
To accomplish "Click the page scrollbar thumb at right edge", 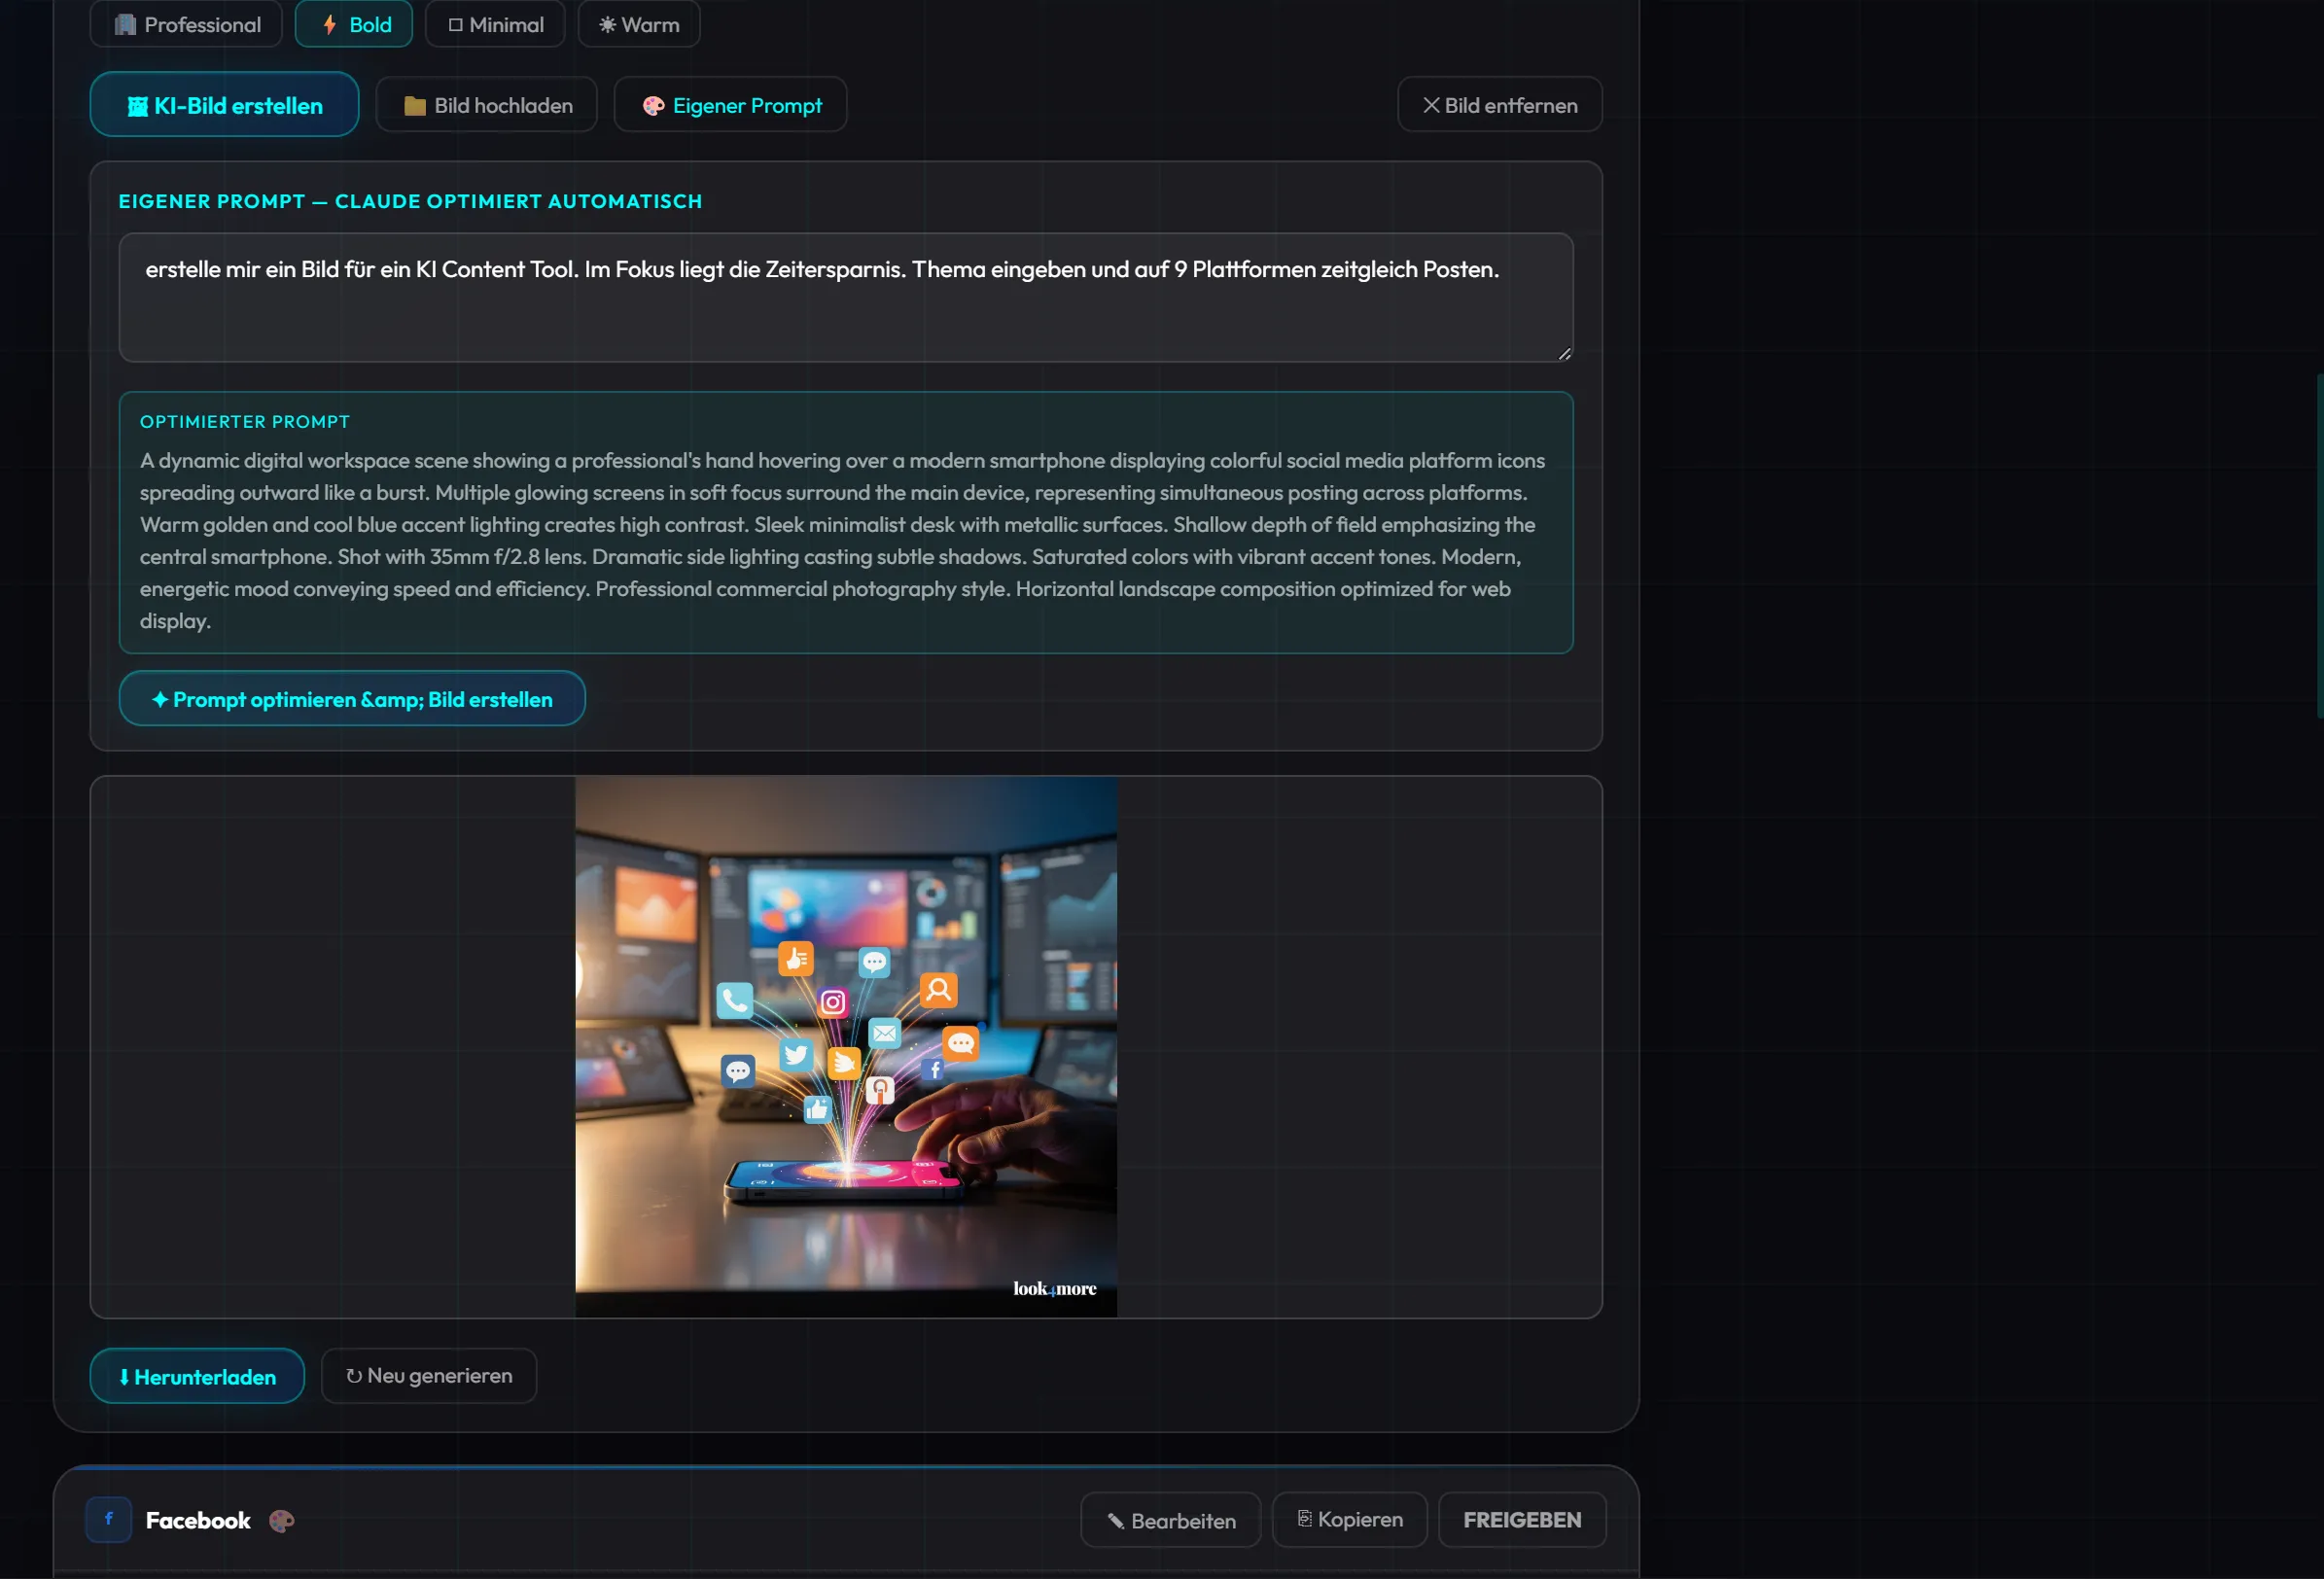I will 2319,545.
